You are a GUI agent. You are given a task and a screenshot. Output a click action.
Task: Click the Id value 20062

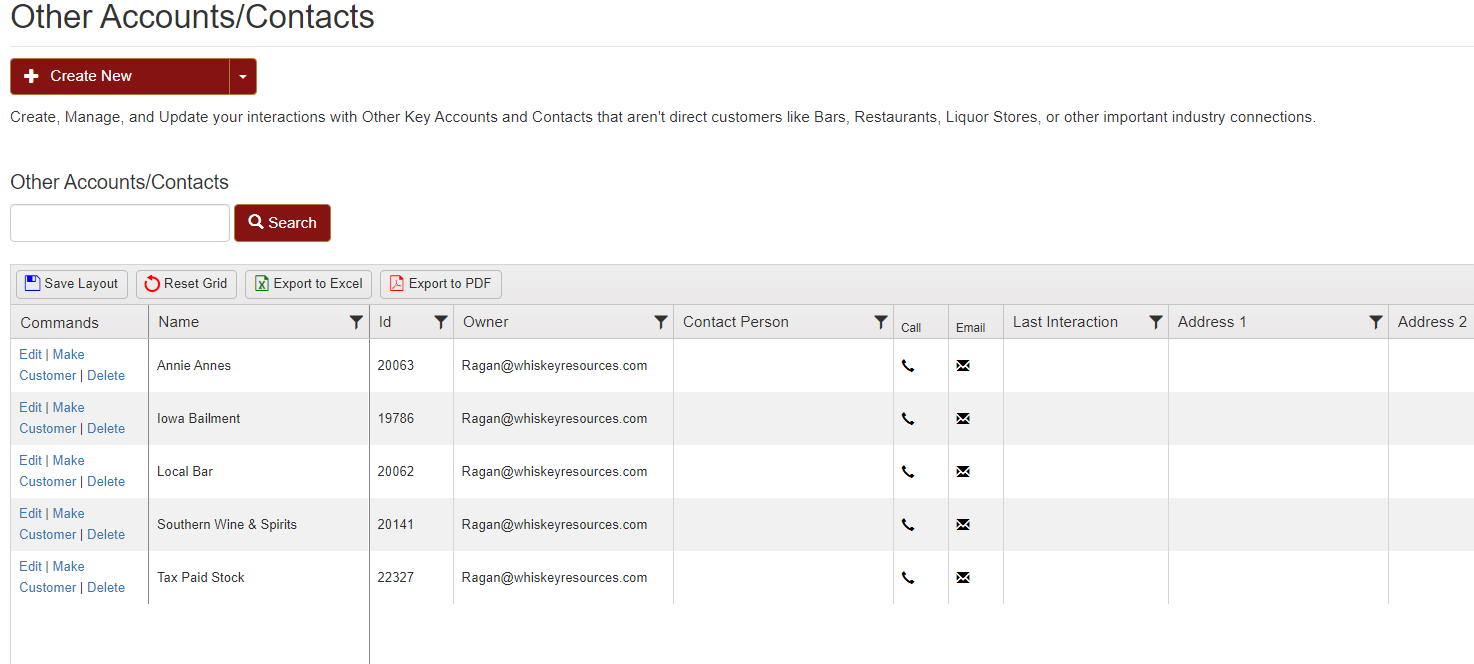[395, 472]
